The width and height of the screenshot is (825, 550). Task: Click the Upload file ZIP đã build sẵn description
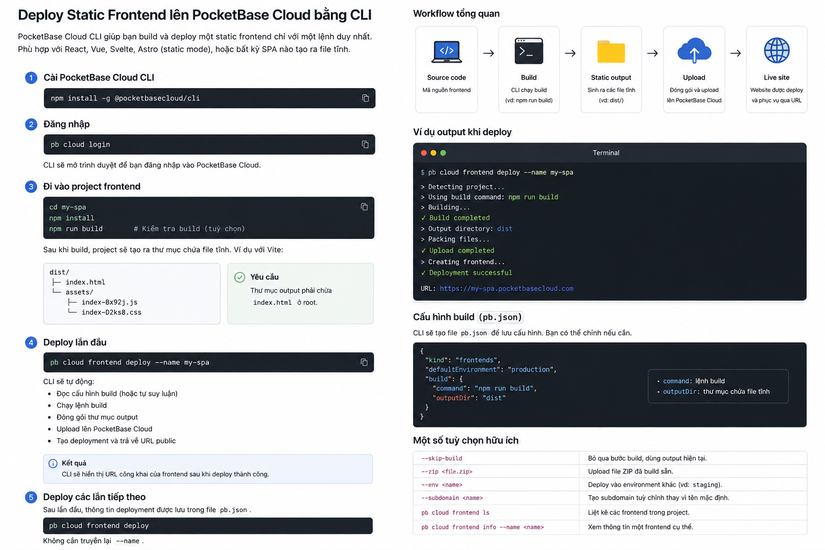630,471
